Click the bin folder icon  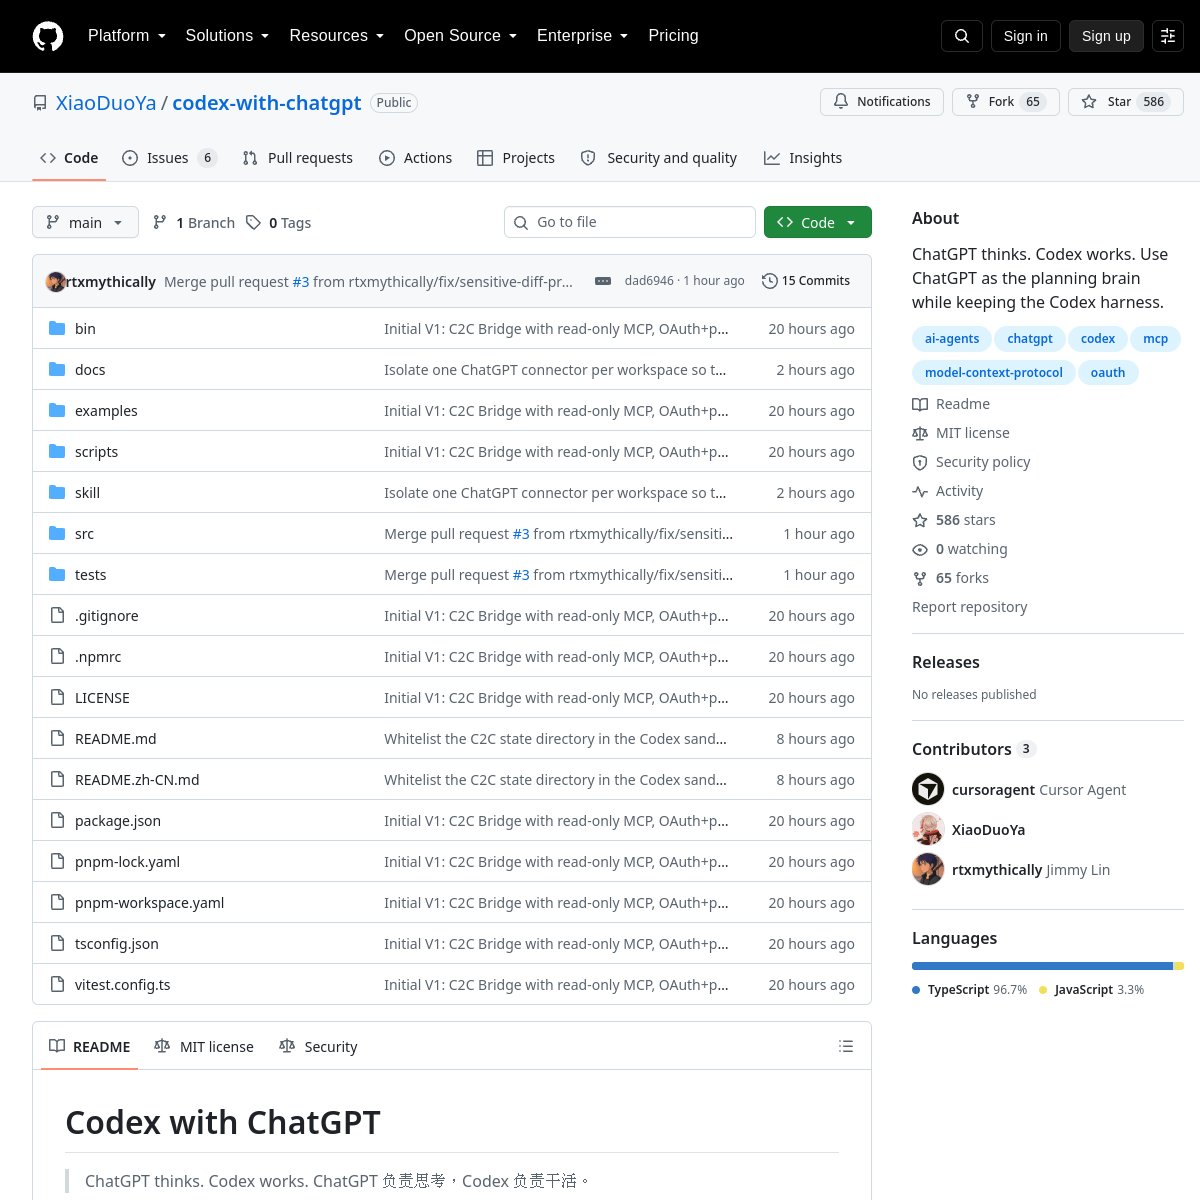click(x=57, y=328)
